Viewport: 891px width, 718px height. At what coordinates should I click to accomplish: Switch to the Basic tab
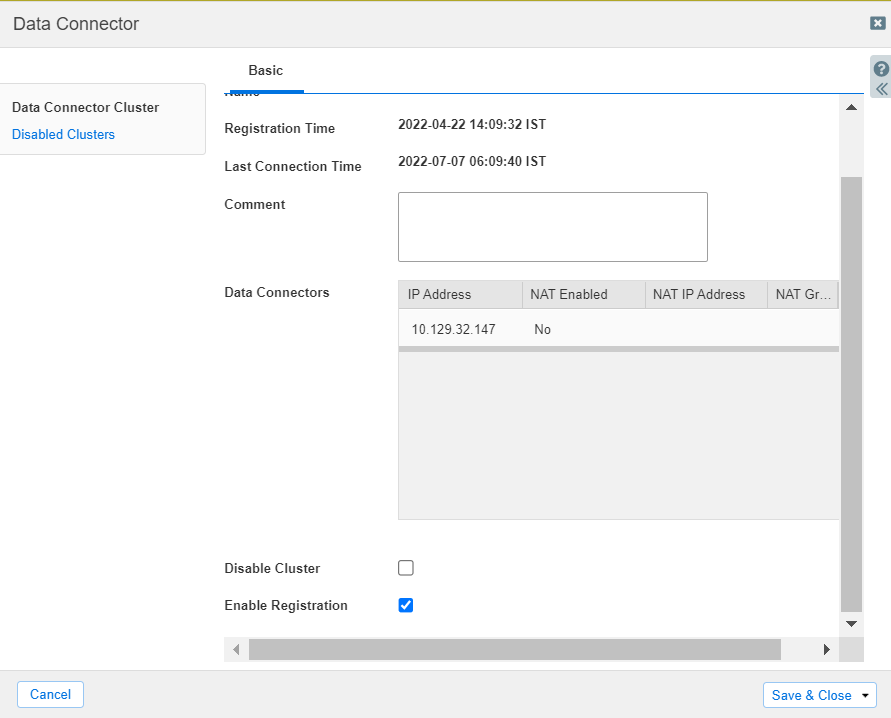(x=265, y=70)
